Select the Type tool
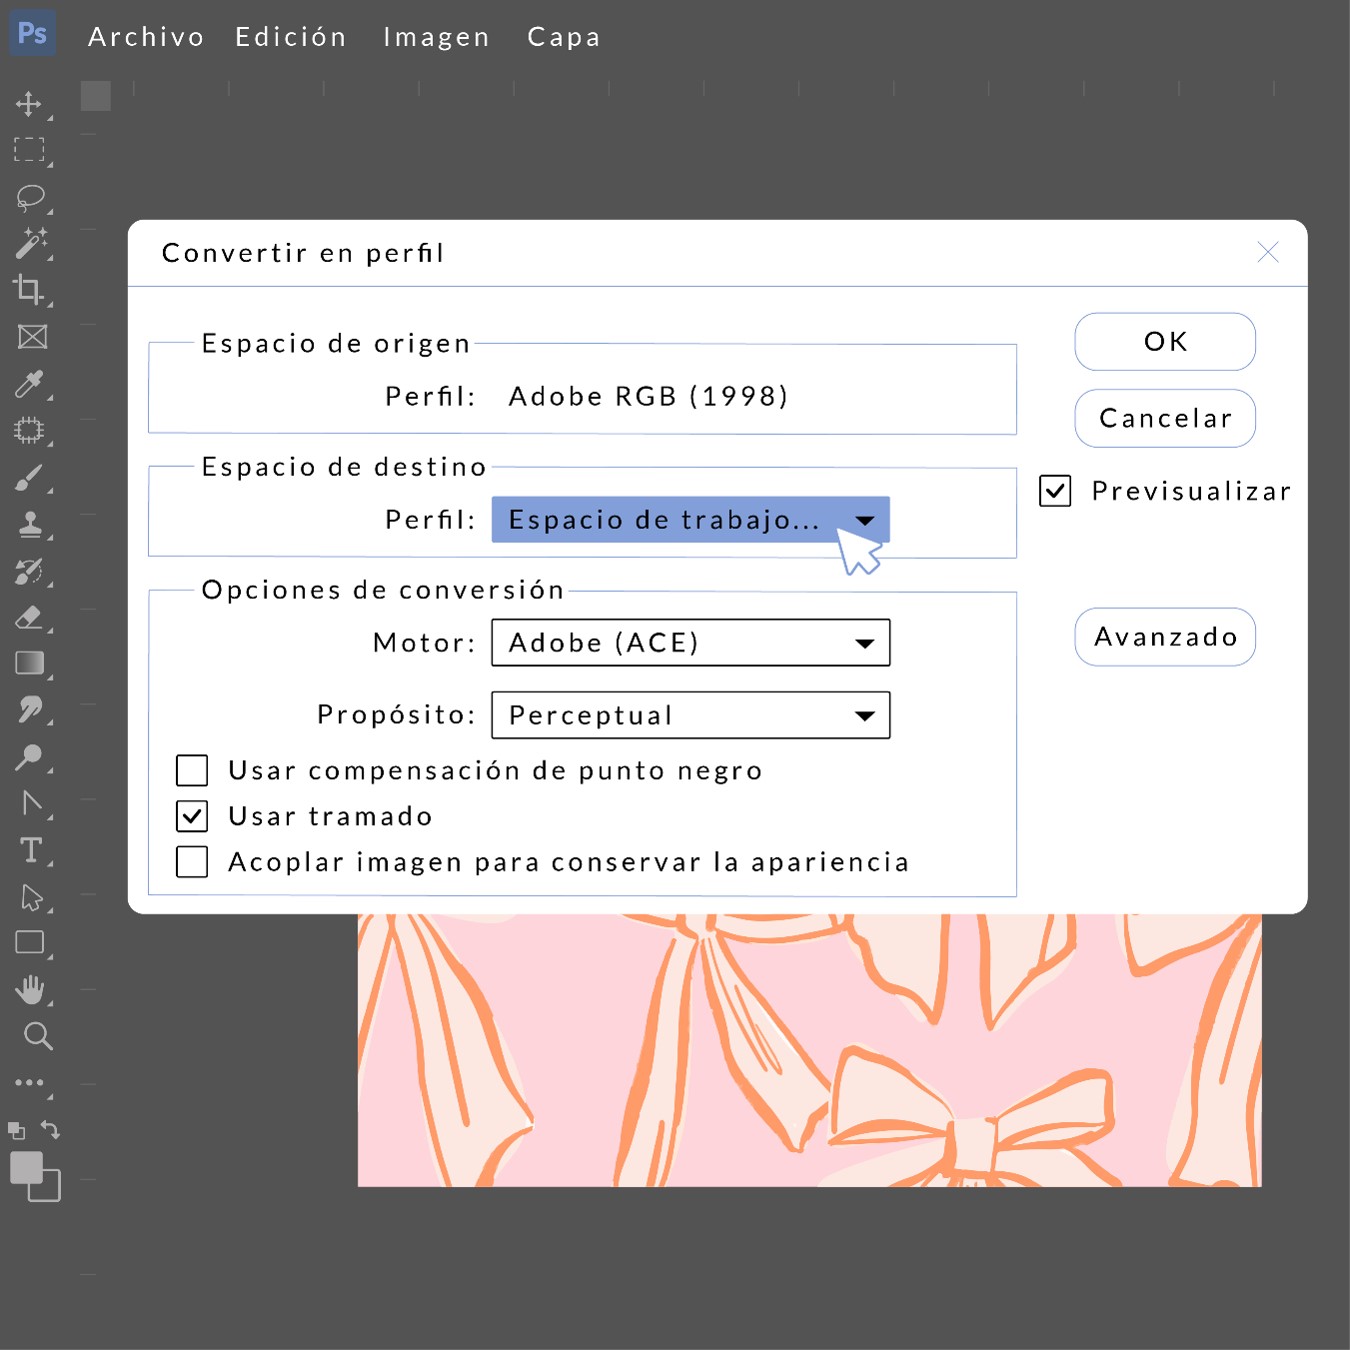 [x=31, y=850]
